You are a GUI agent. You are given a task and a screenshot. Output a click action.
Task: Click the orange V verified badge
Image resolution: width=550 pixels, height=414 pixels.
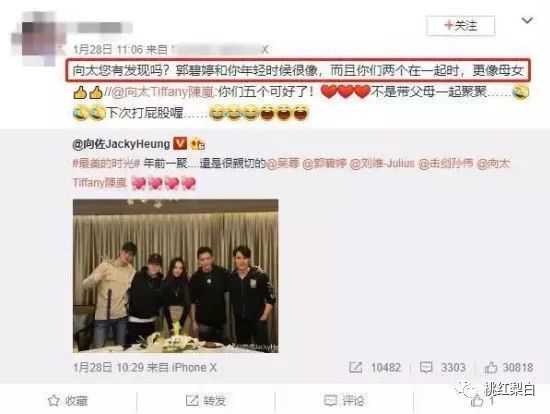[180, 143]
